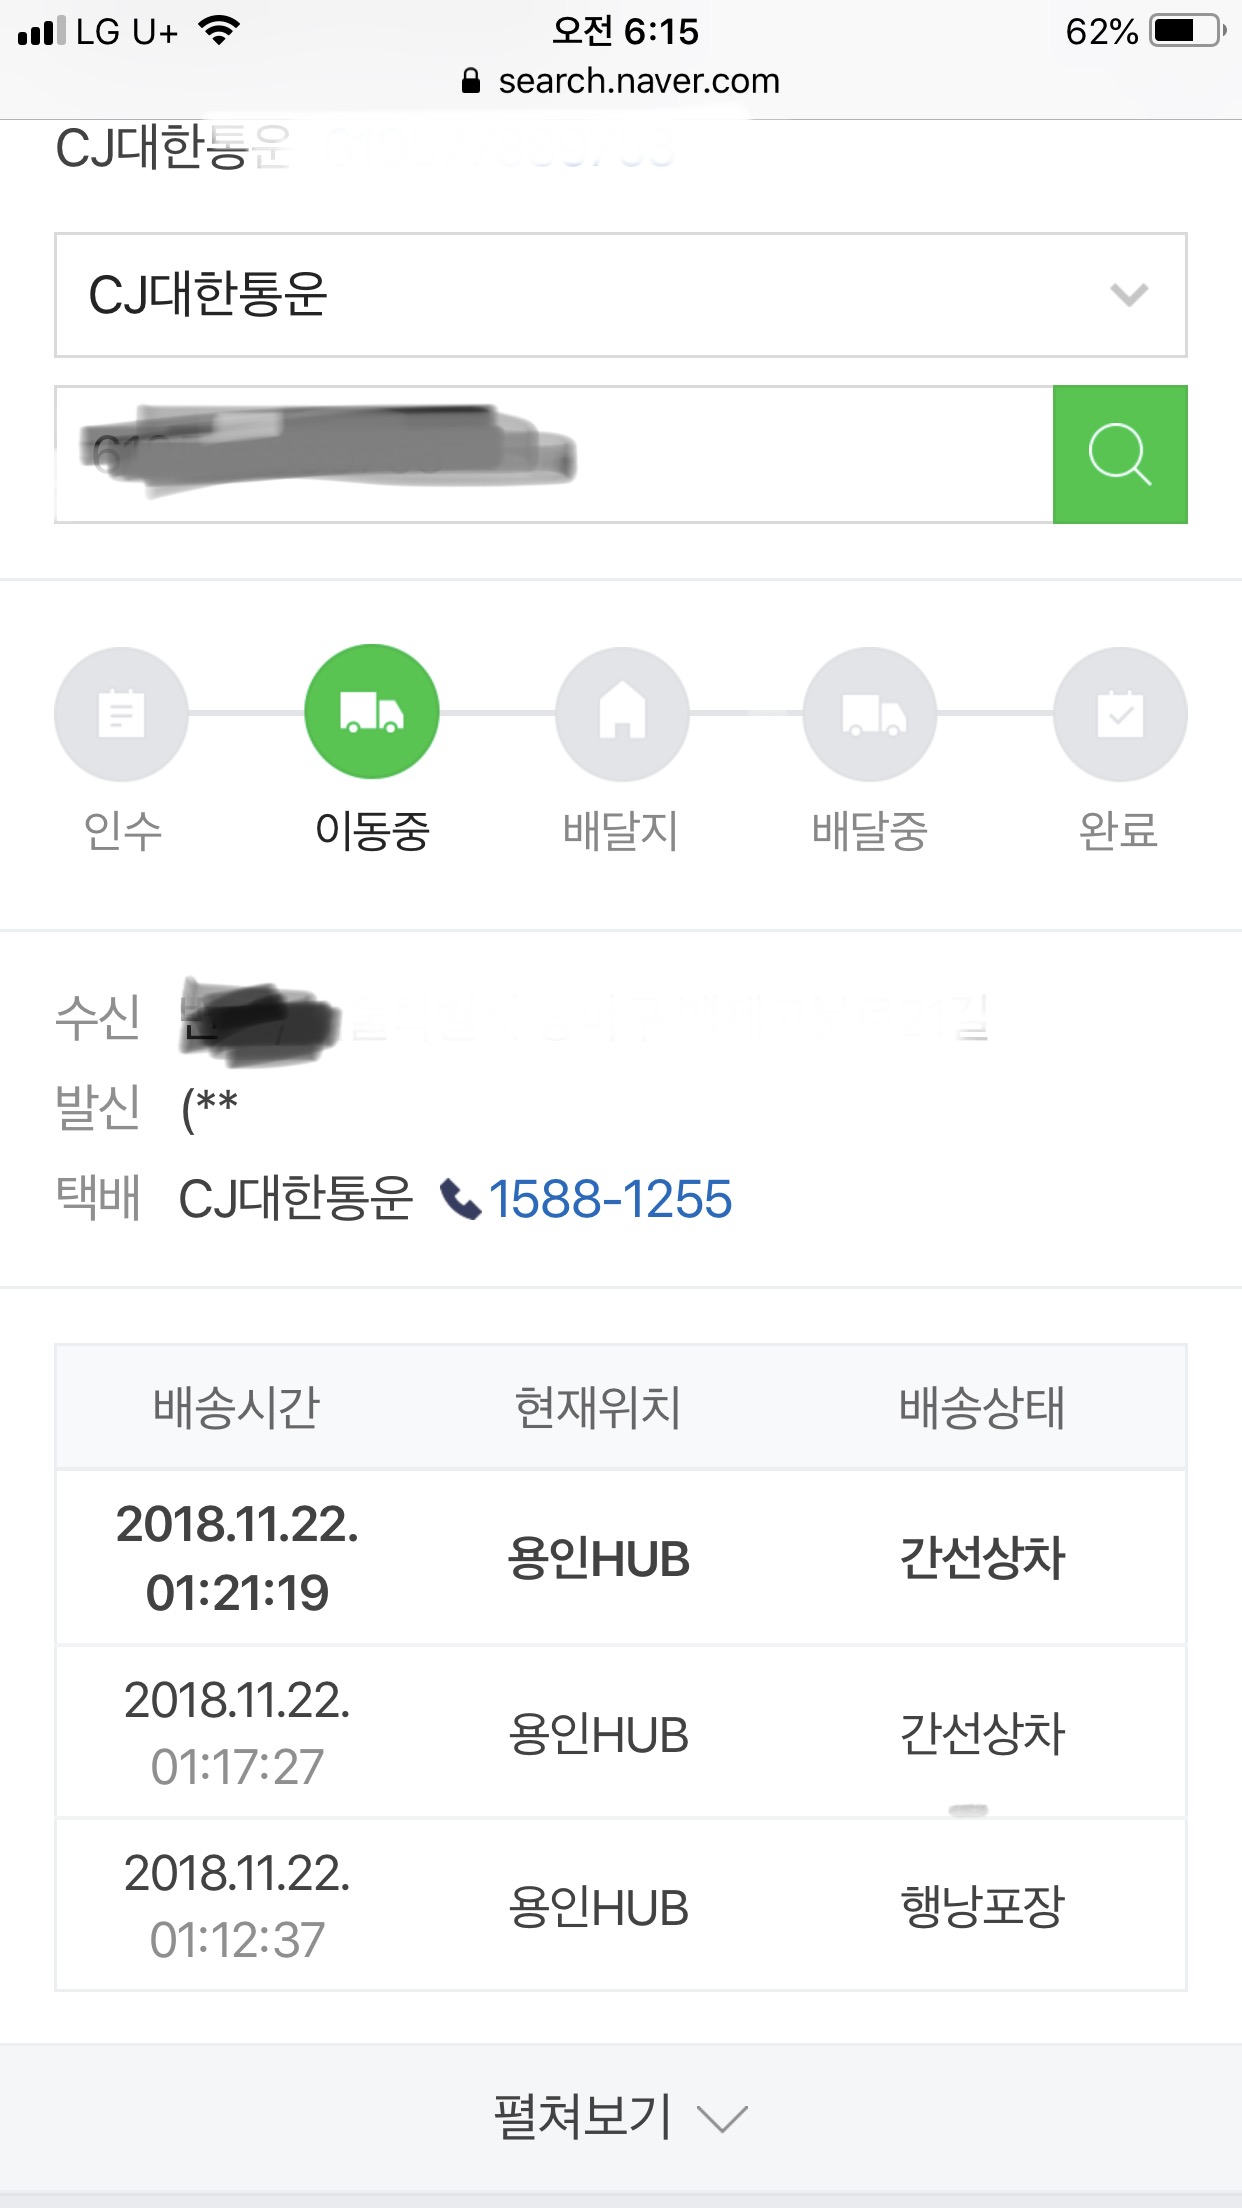Select the 01:21:19 간선상차 tracking row
The height and width of the screenshot is (2208, 1242).
(x=620, y=1557)
